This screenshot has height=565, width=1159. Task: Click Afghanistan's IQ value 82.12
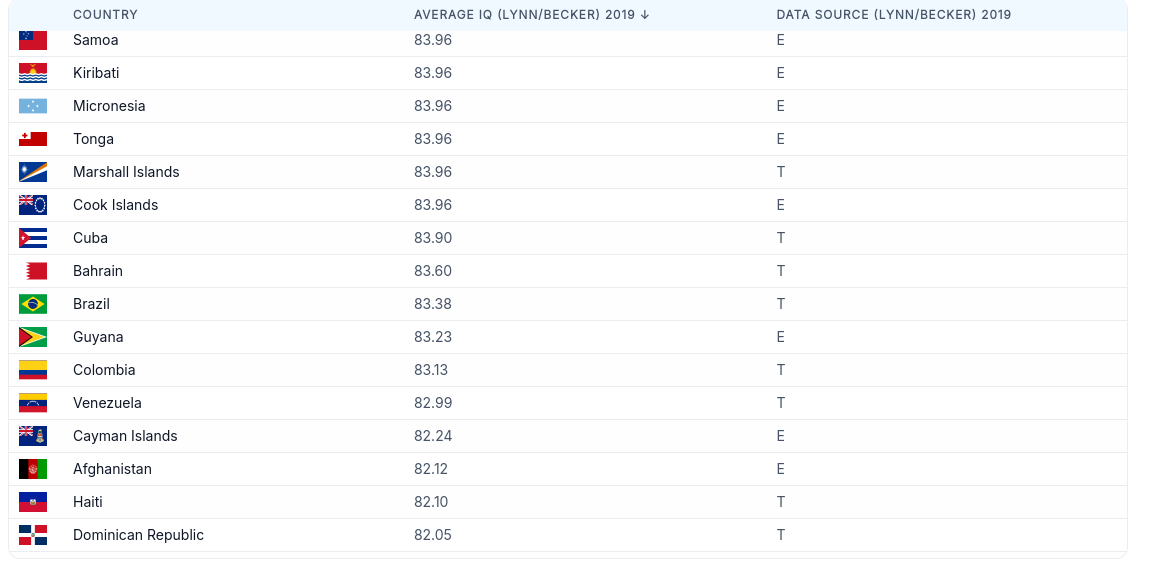[x=431, y=469]
